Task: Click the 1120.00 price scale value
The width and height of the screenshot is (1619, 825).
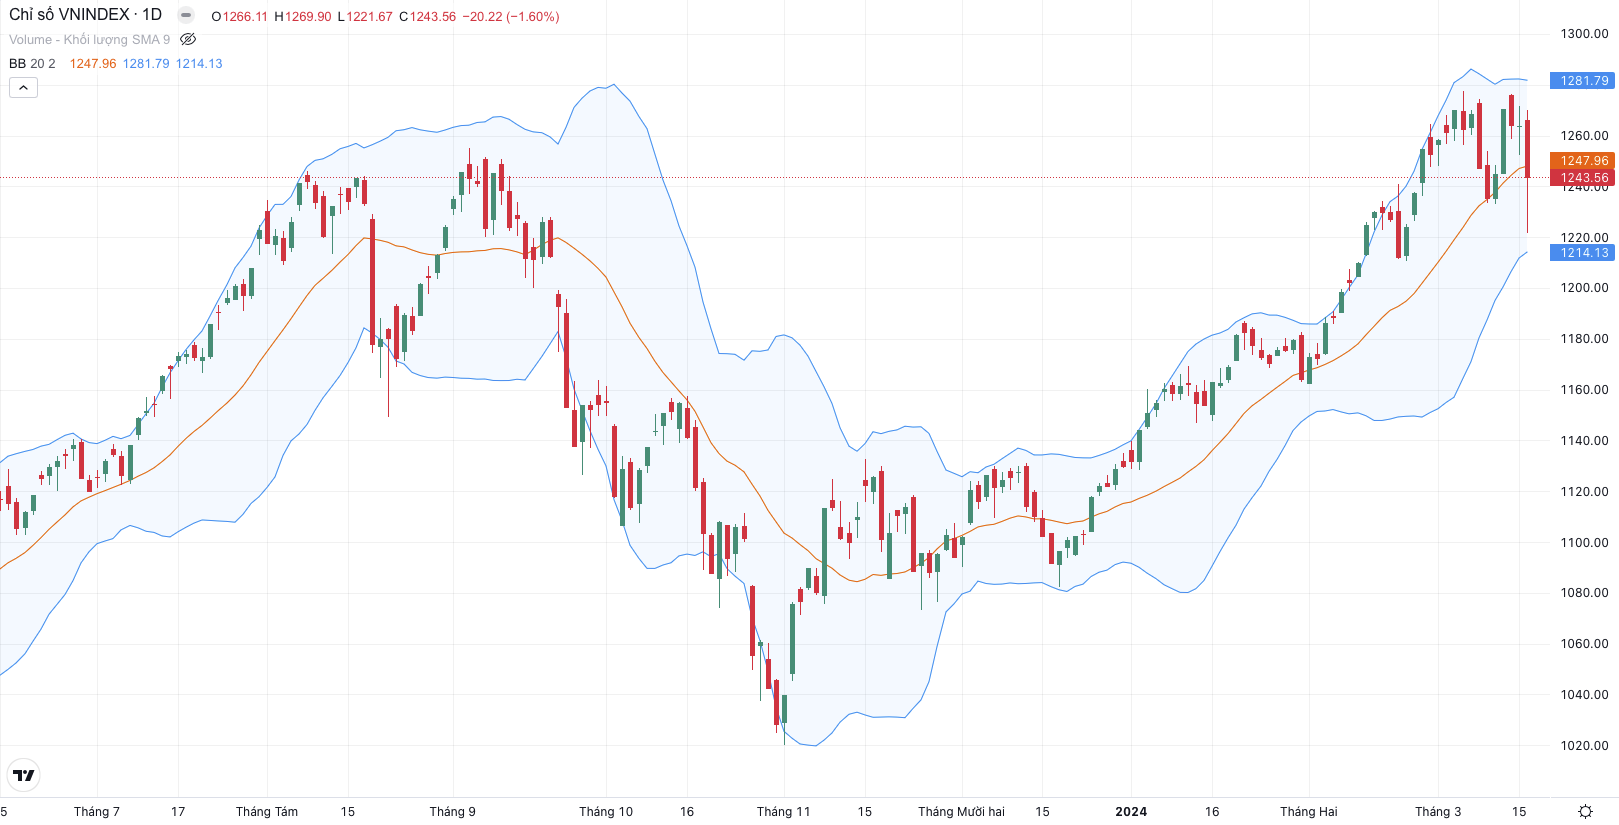Action: coord(1584,491)
